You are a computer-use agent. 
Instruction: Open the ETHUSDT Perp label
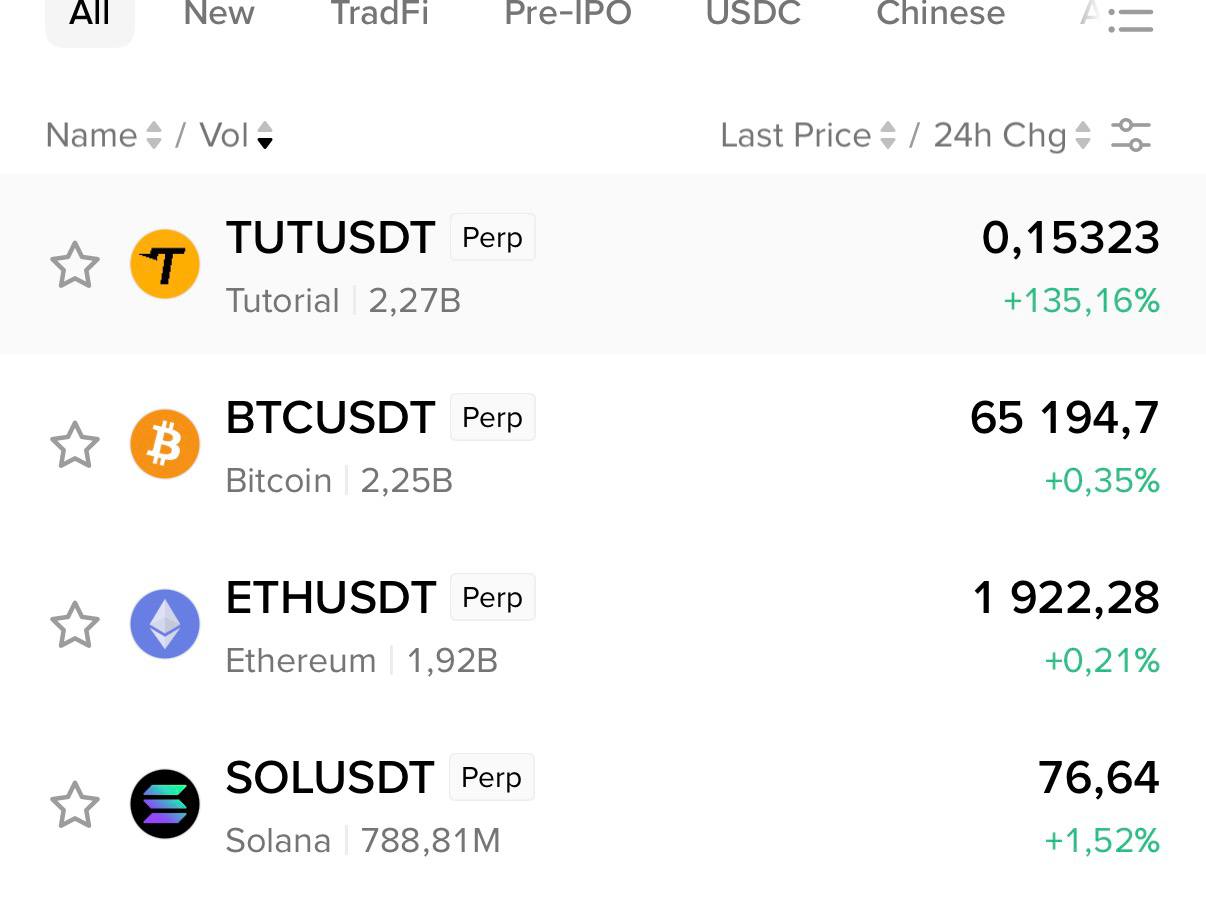point(492,597)
